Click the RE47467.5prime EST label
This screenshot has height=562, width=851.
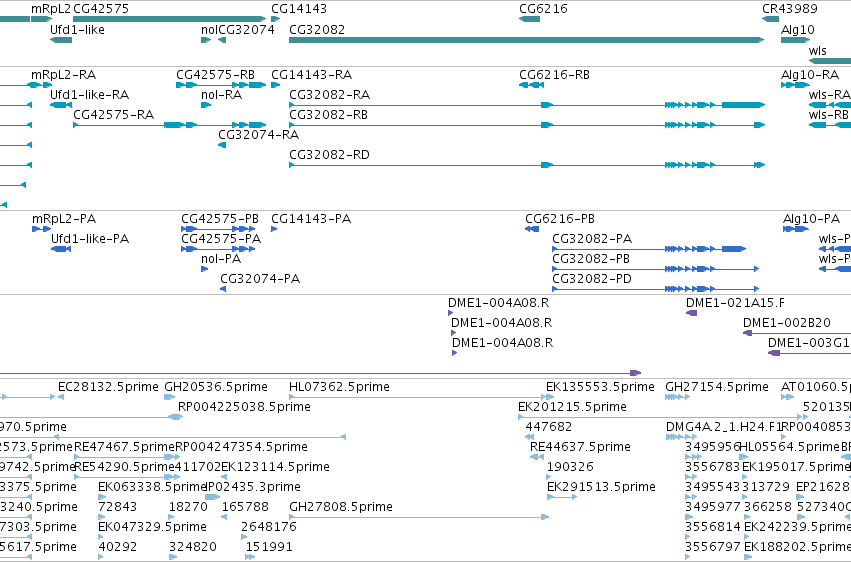[124, 447]
